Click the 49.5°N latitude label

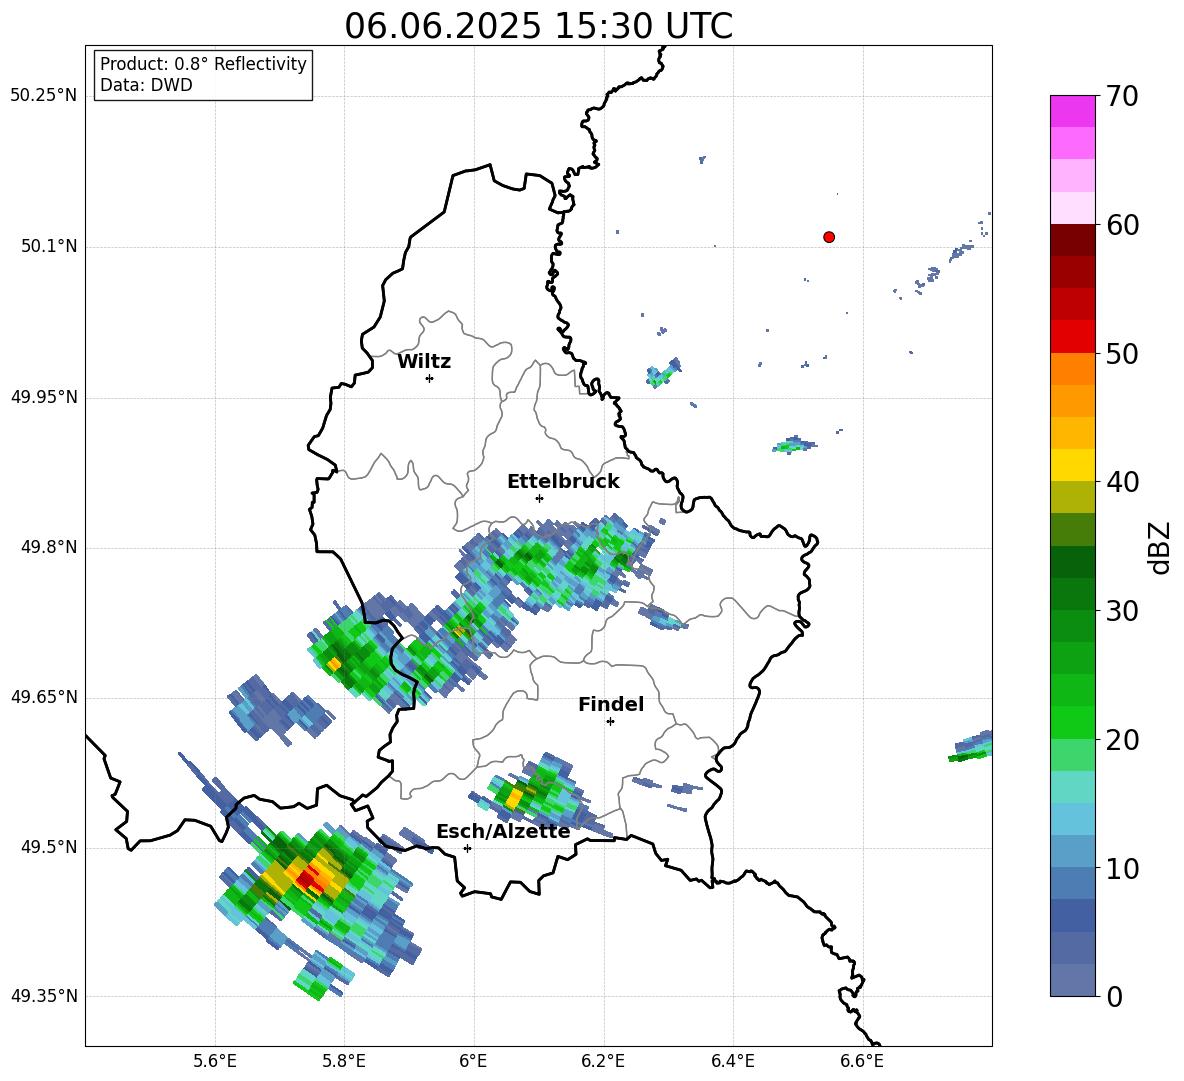click(x=49, y=847)
